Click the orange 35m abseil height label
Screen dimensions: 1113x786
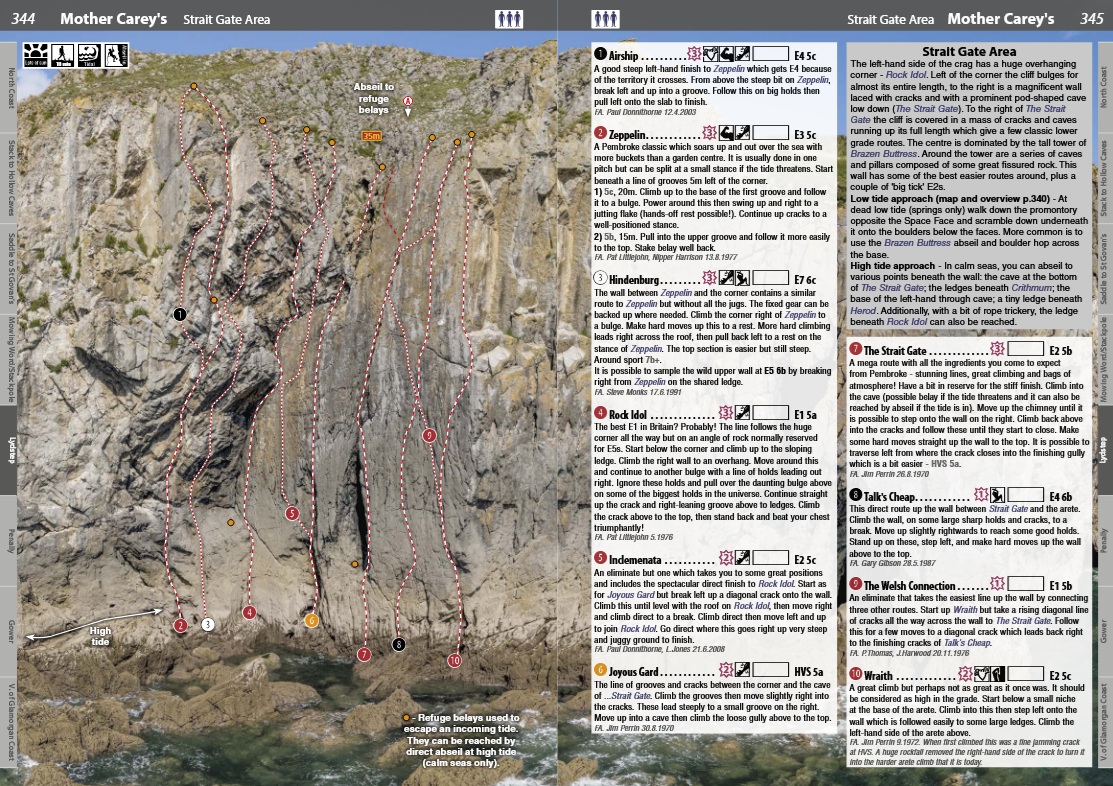[372, 136]
